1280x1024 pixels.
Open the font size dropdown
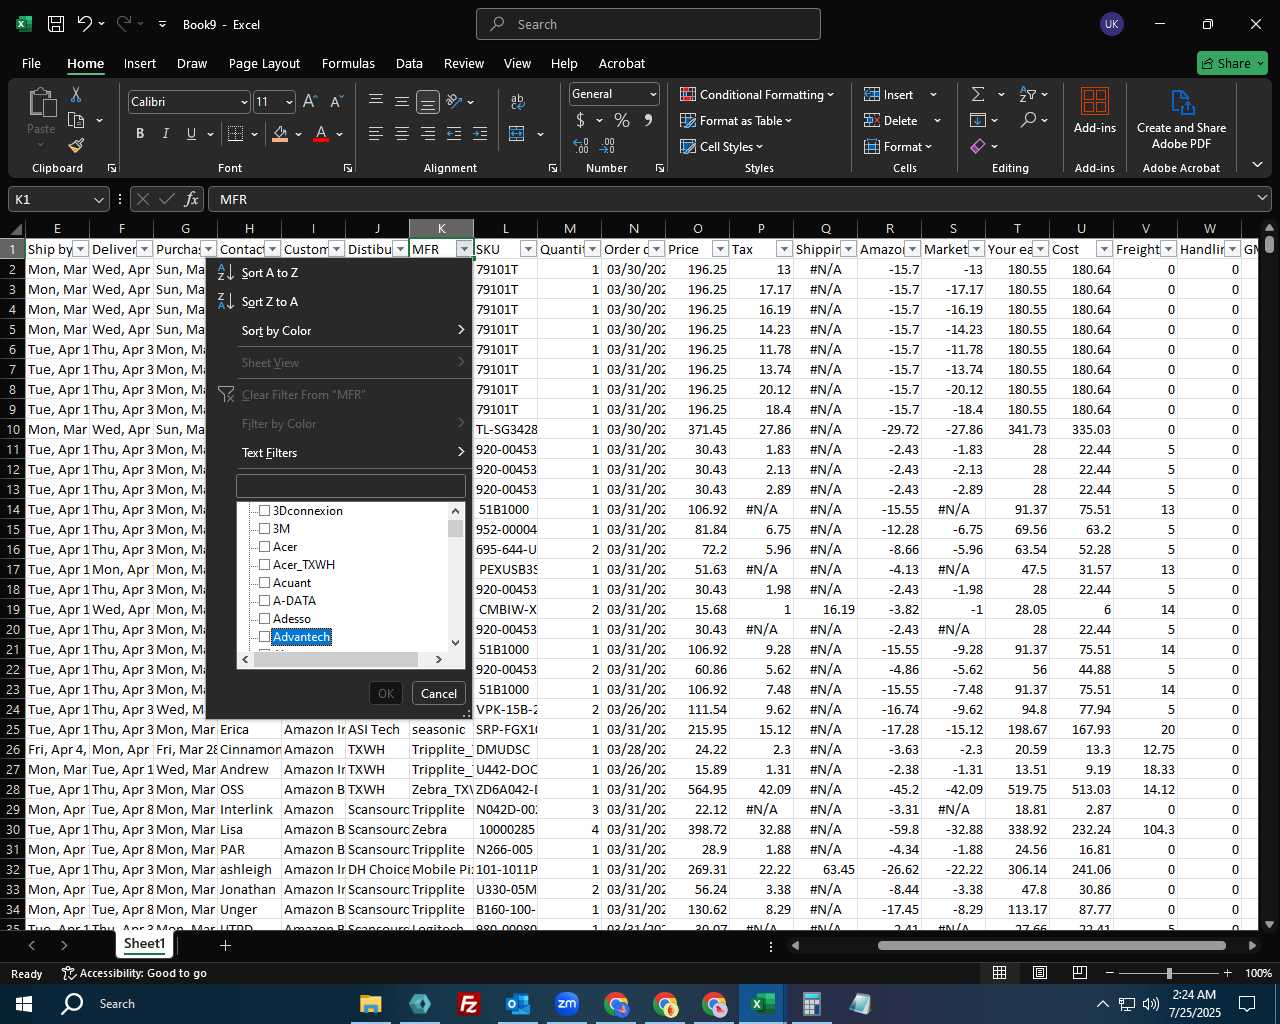pyautogui.click(x=289, y=102)
